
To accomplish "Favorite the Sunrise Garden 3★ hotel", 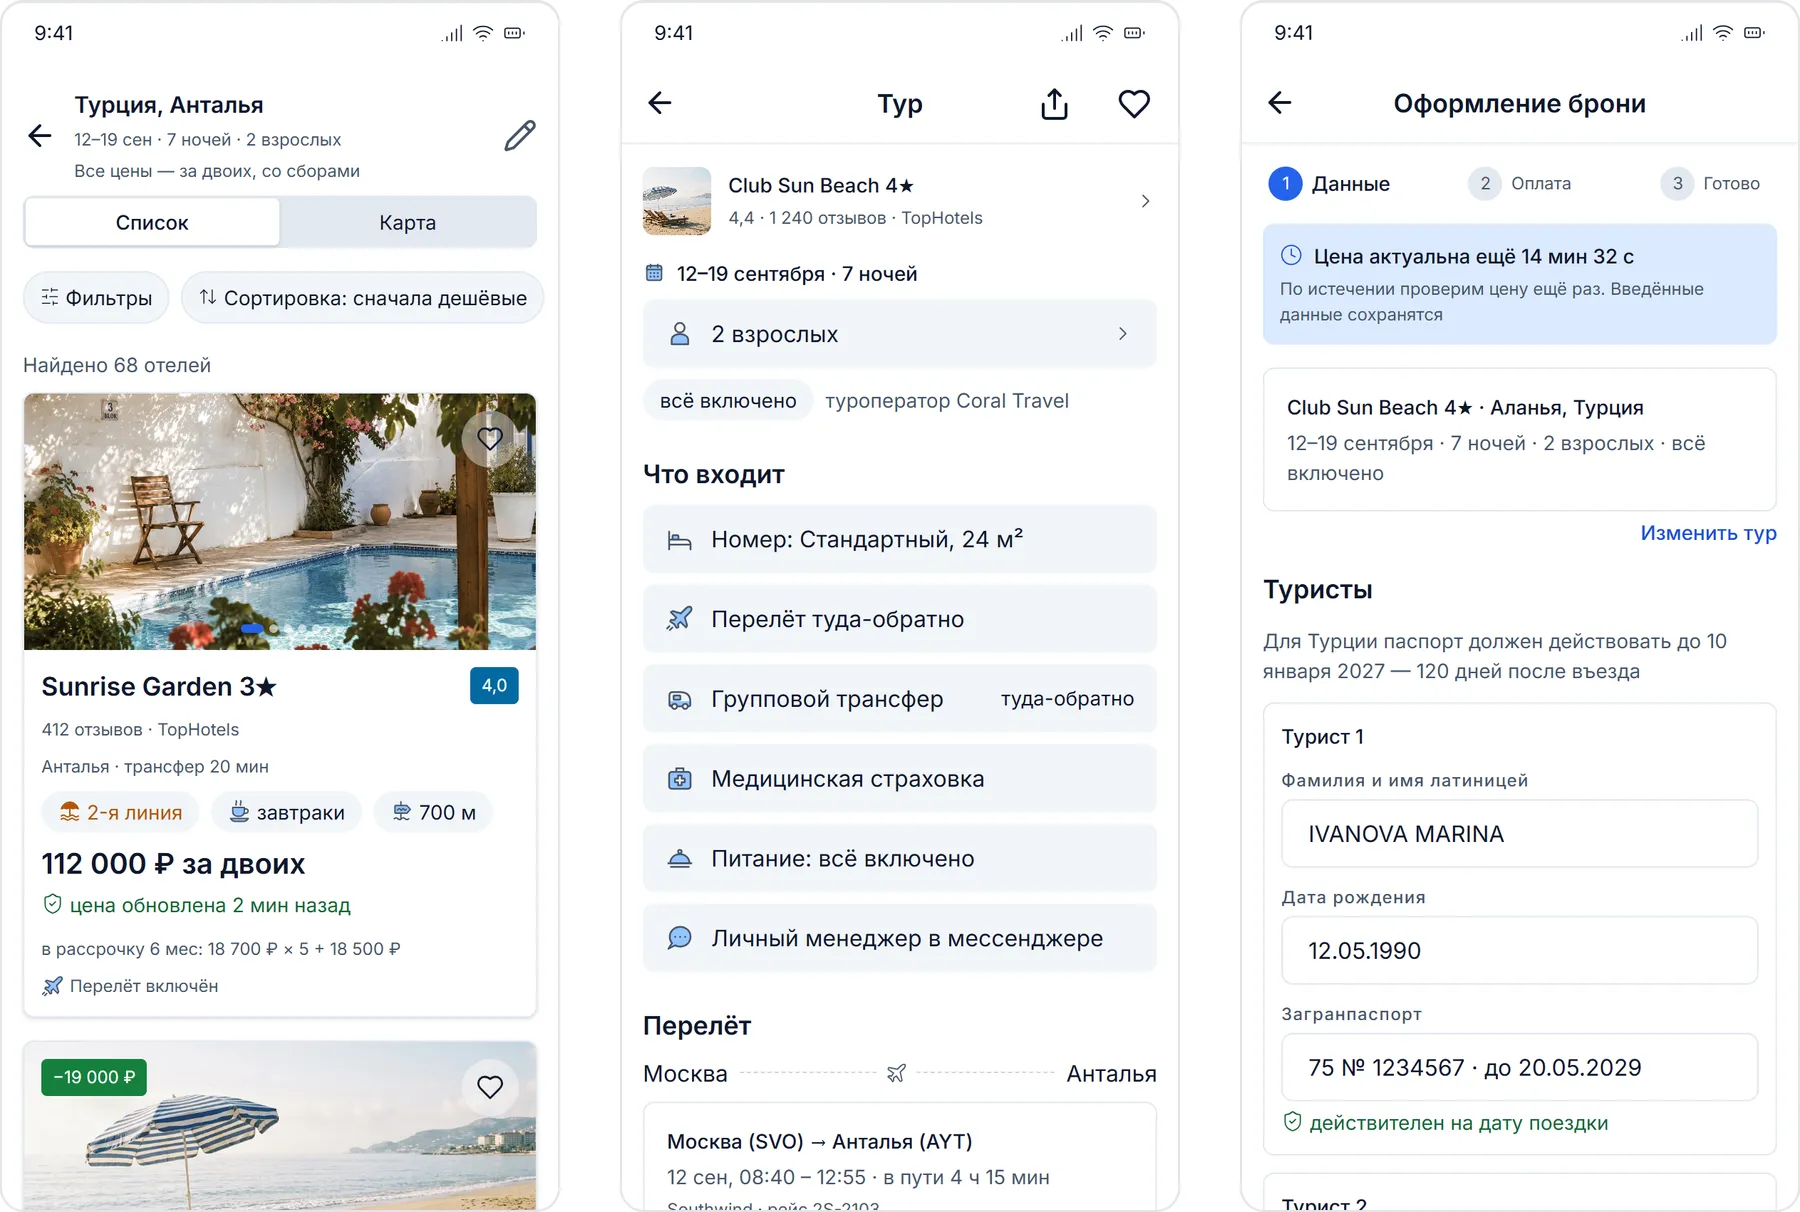I will (490, 438).
